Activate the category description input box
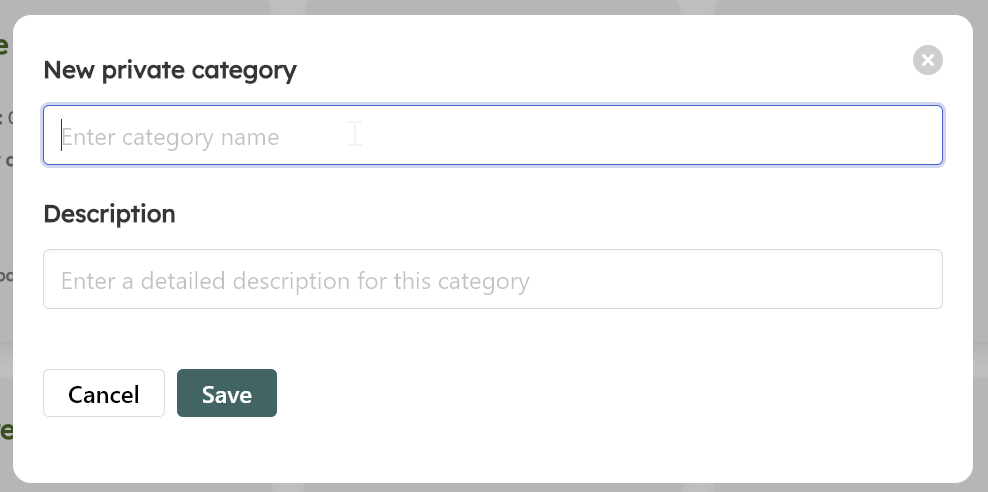Image resolution: width=988 pixels, height=492 pixels. [x=493, y=279]
